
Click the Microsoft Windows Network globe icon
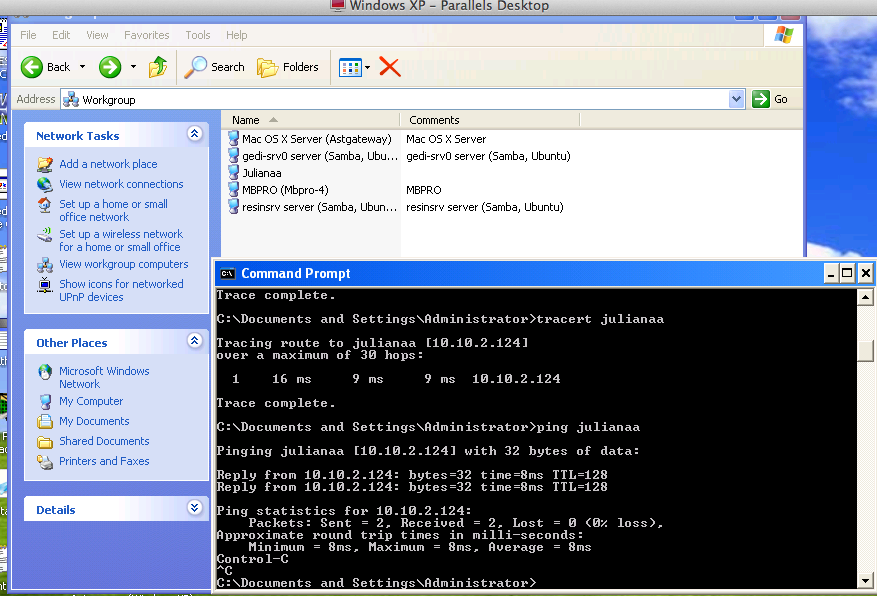pos(45,372)
